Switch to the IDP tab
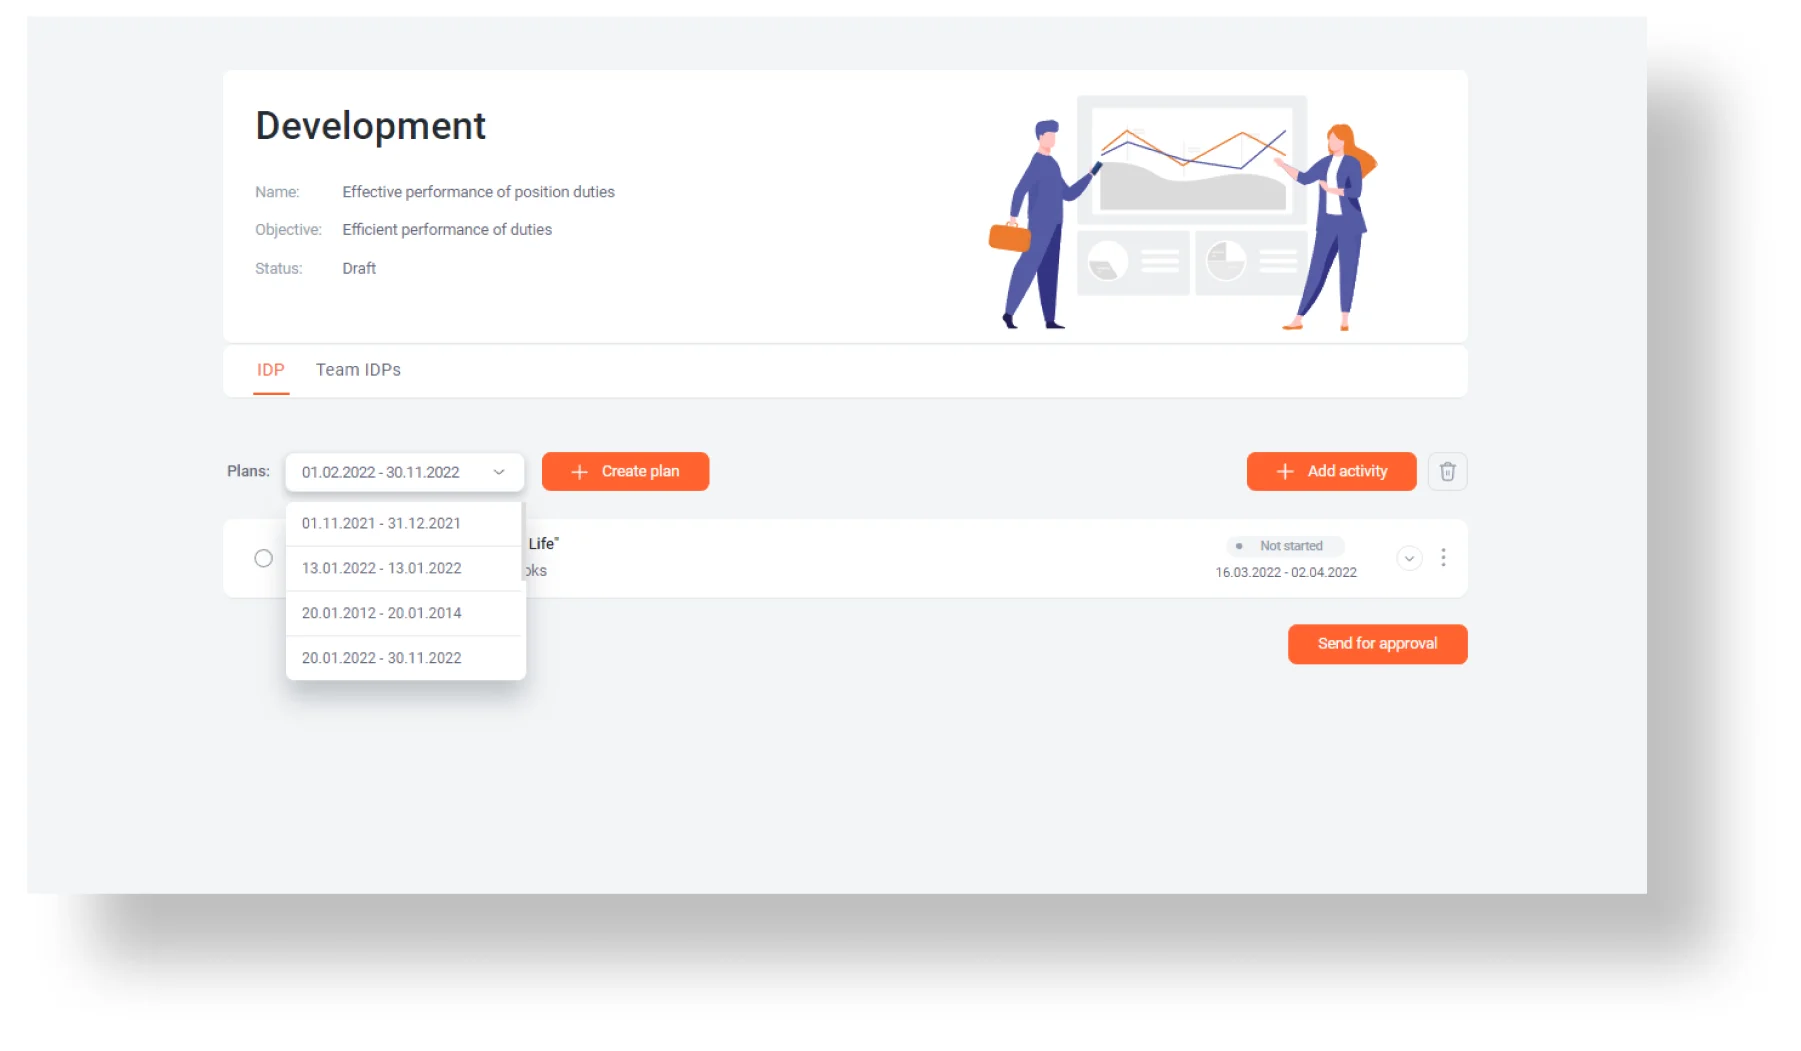This screenshot has width=1801, height=1051. [x=270, y=370]
